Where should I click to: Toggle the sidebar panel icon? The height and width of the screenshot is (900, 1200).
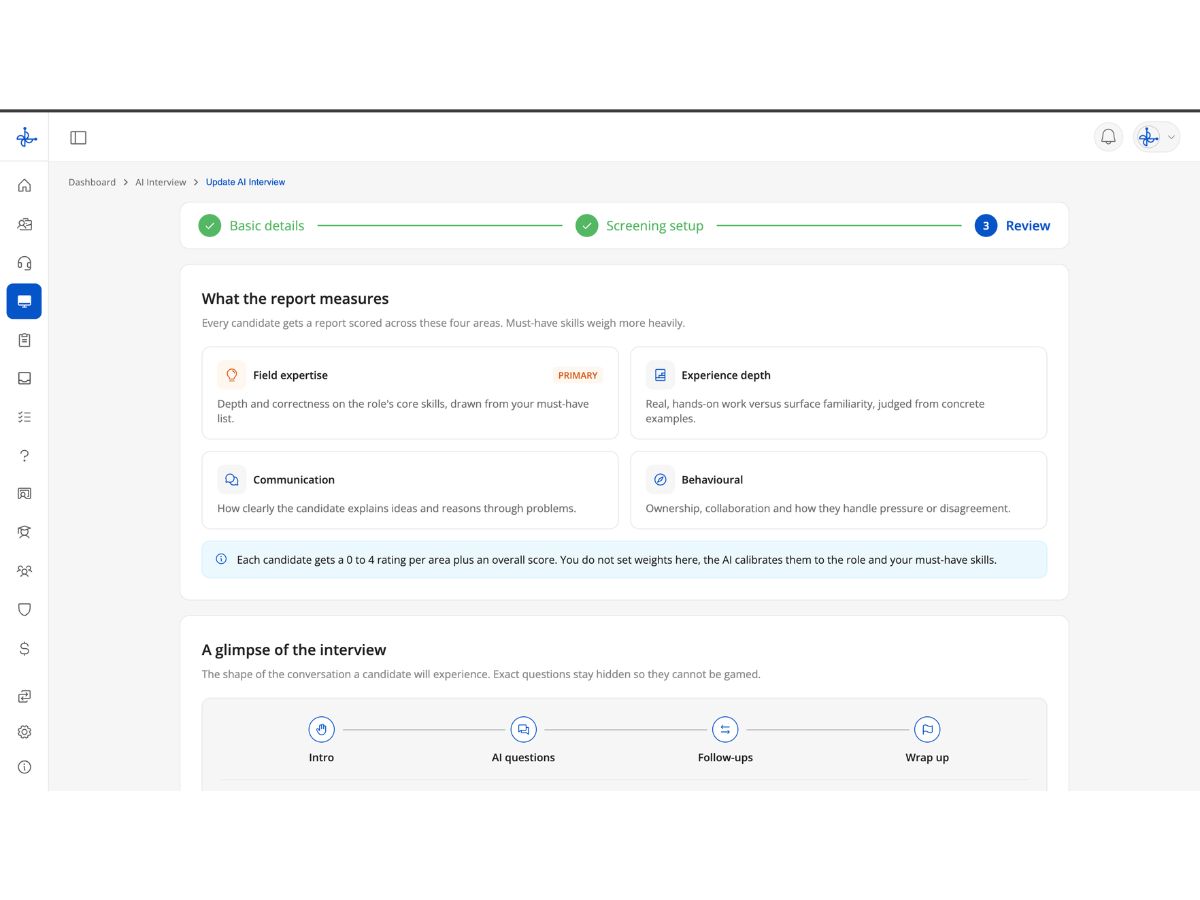pos(78,138)
